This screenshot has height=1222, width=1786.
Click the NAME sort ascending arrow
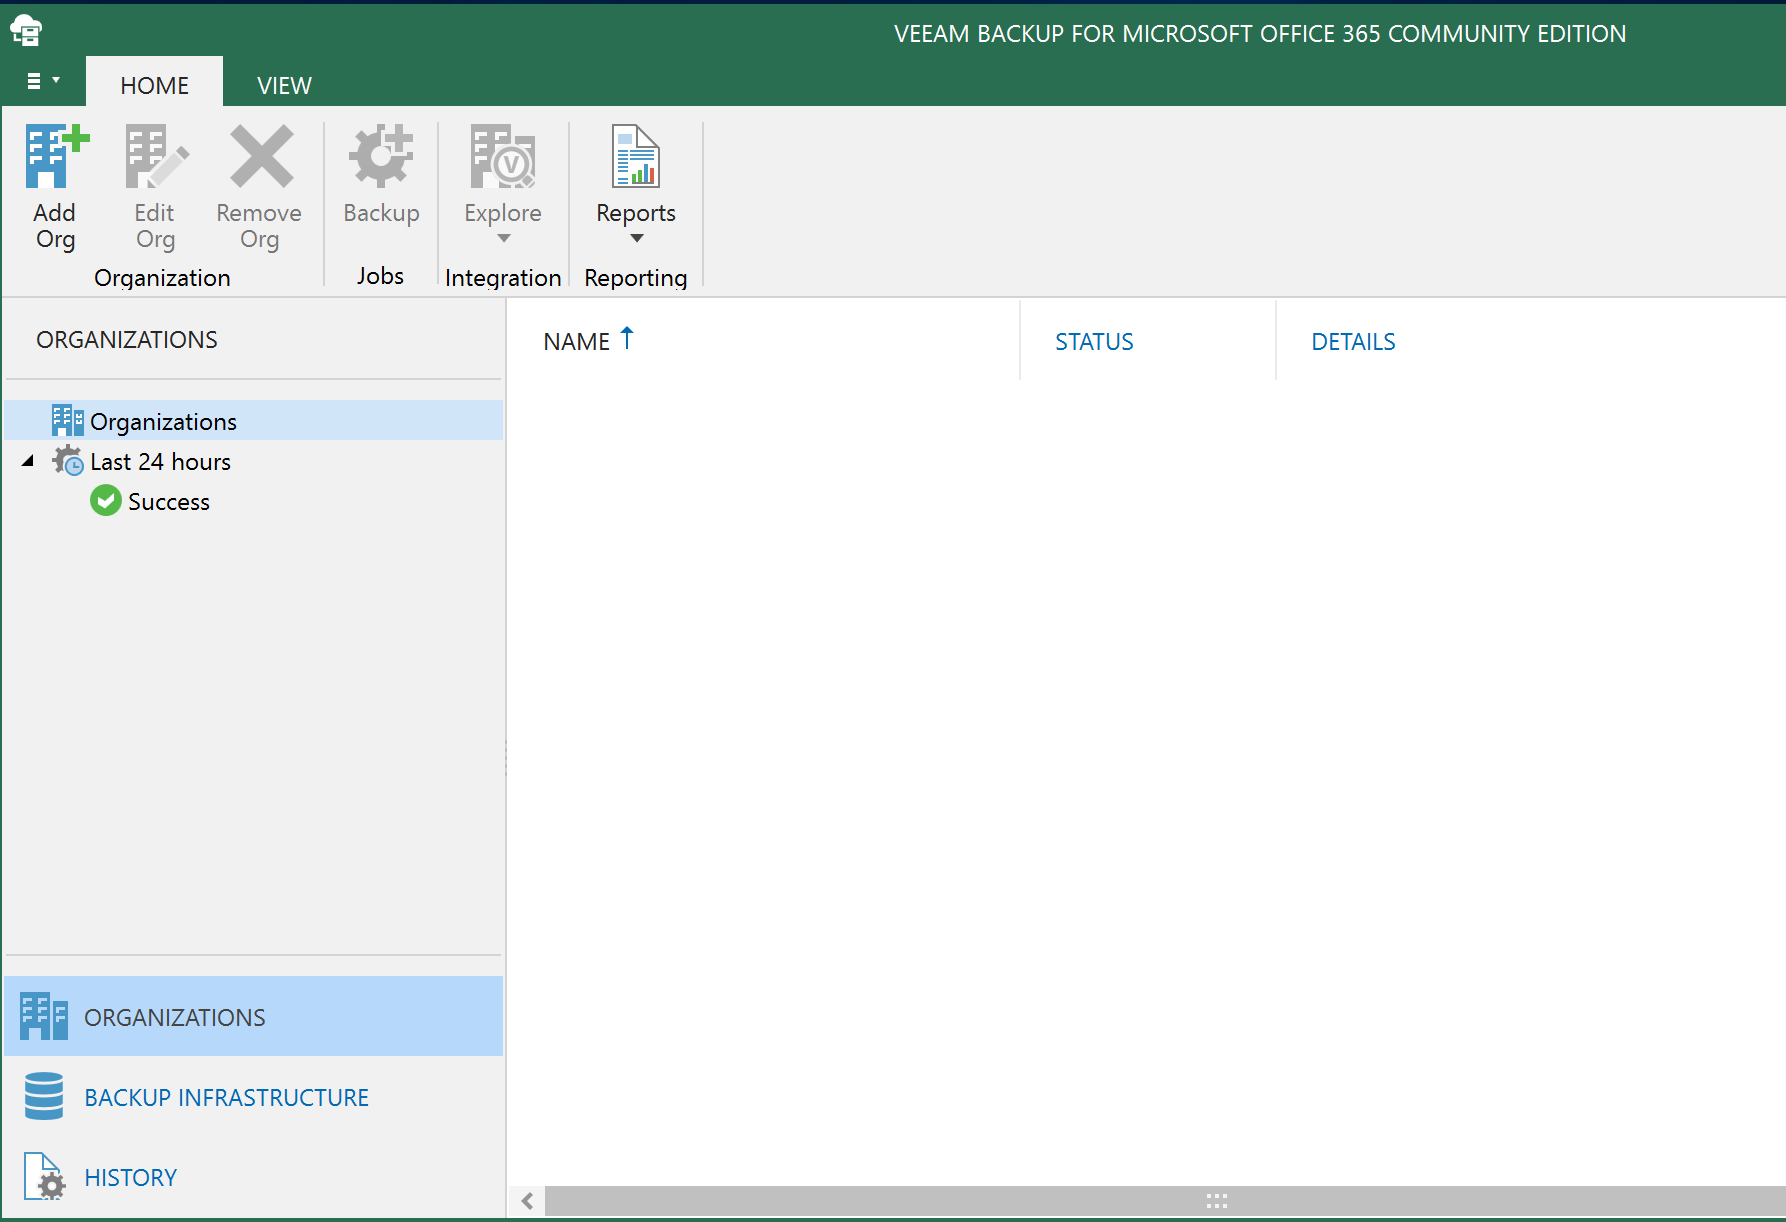(627, 338)
